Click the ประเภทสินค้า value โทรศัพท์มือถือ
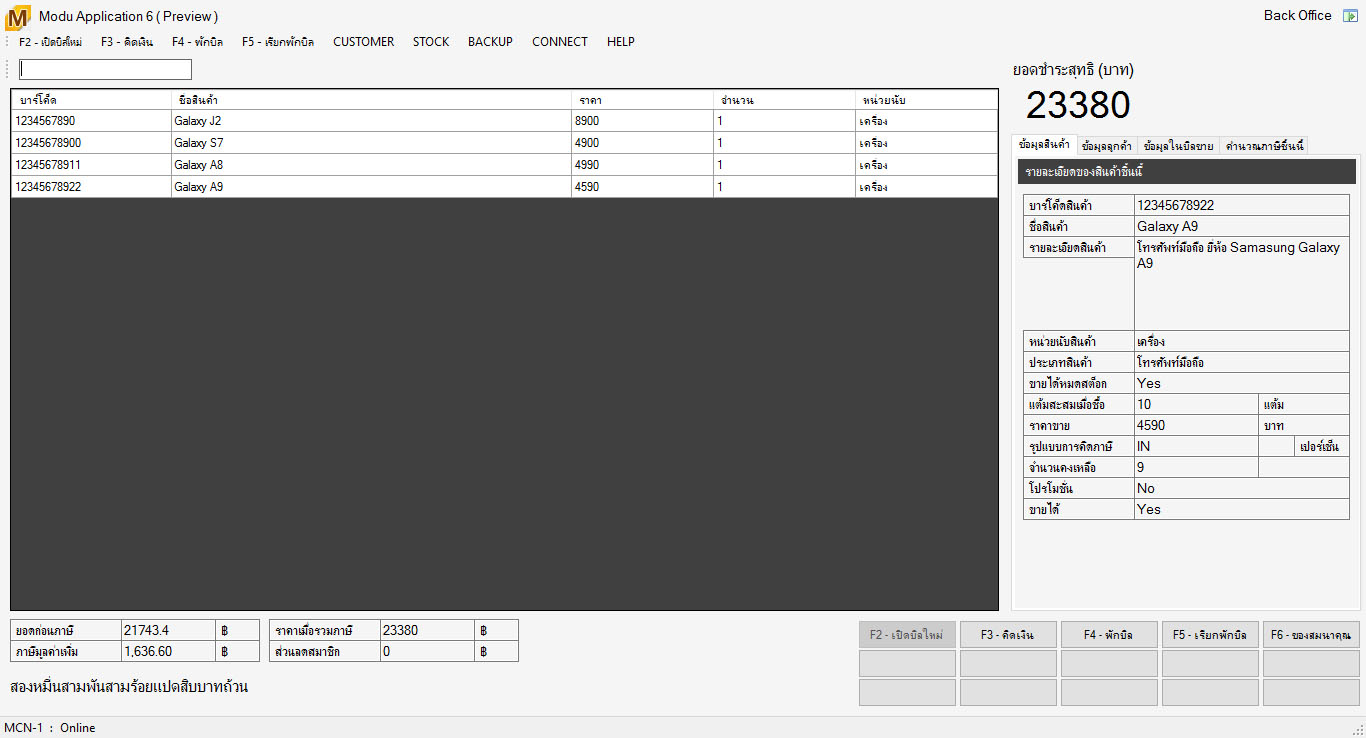1366x738 pixels. (1241, 363)
